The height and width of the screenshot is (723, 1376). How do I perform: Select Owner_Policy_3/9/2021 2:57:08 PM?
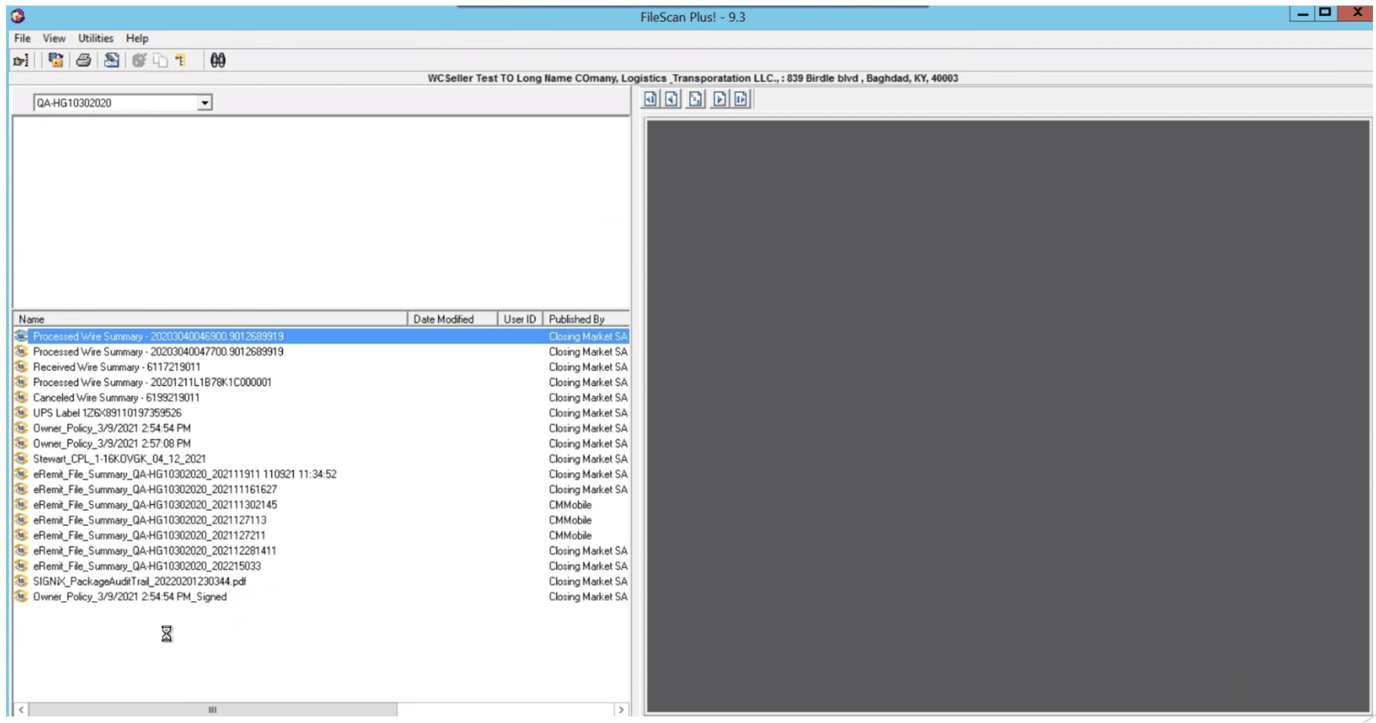click(x=112, y=443)
